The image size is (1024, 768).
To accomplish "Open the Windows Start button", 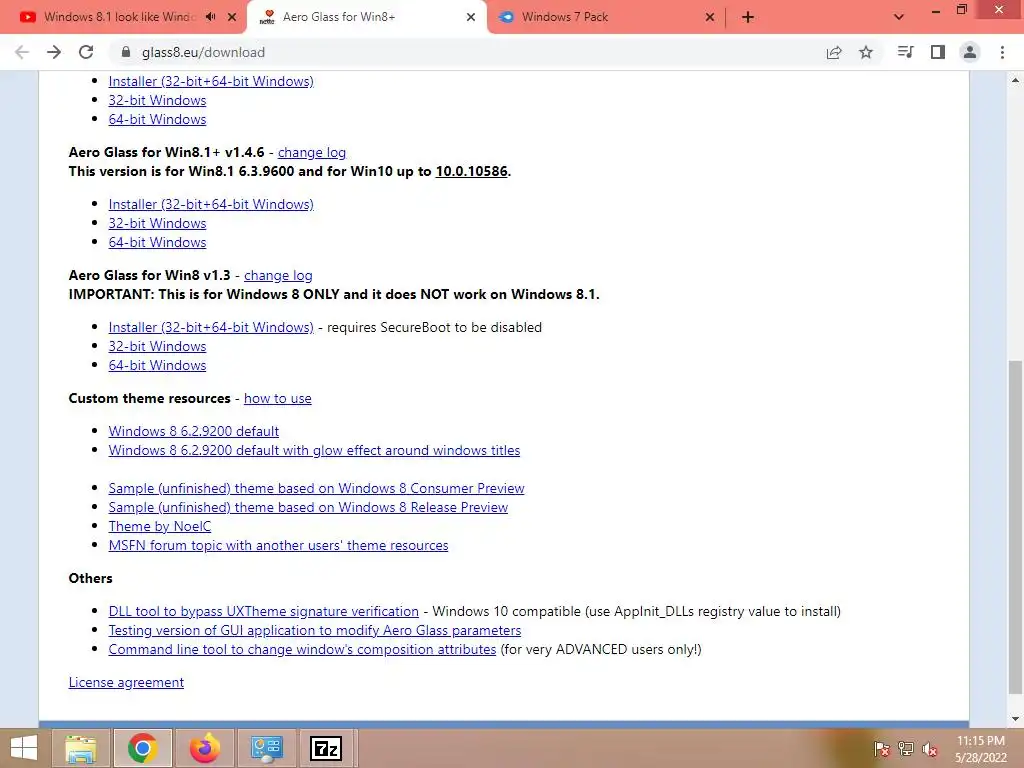I will (x=24, y=748).
